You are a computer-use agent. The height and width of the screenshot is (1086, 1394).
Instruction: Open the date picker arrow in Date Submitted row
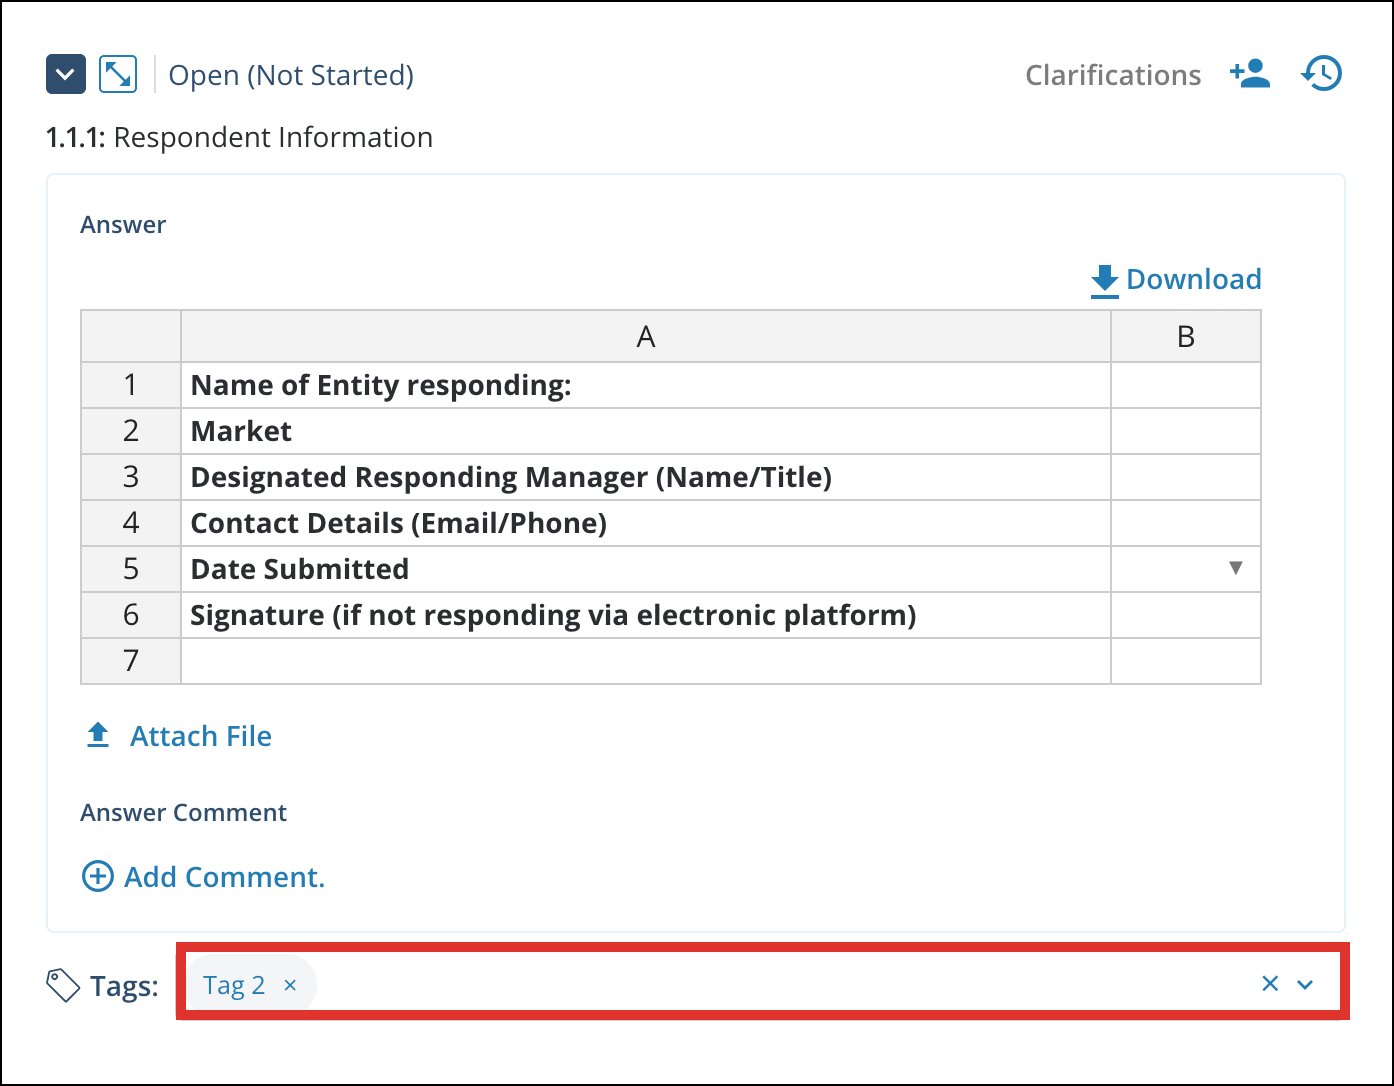point(1237,568)
